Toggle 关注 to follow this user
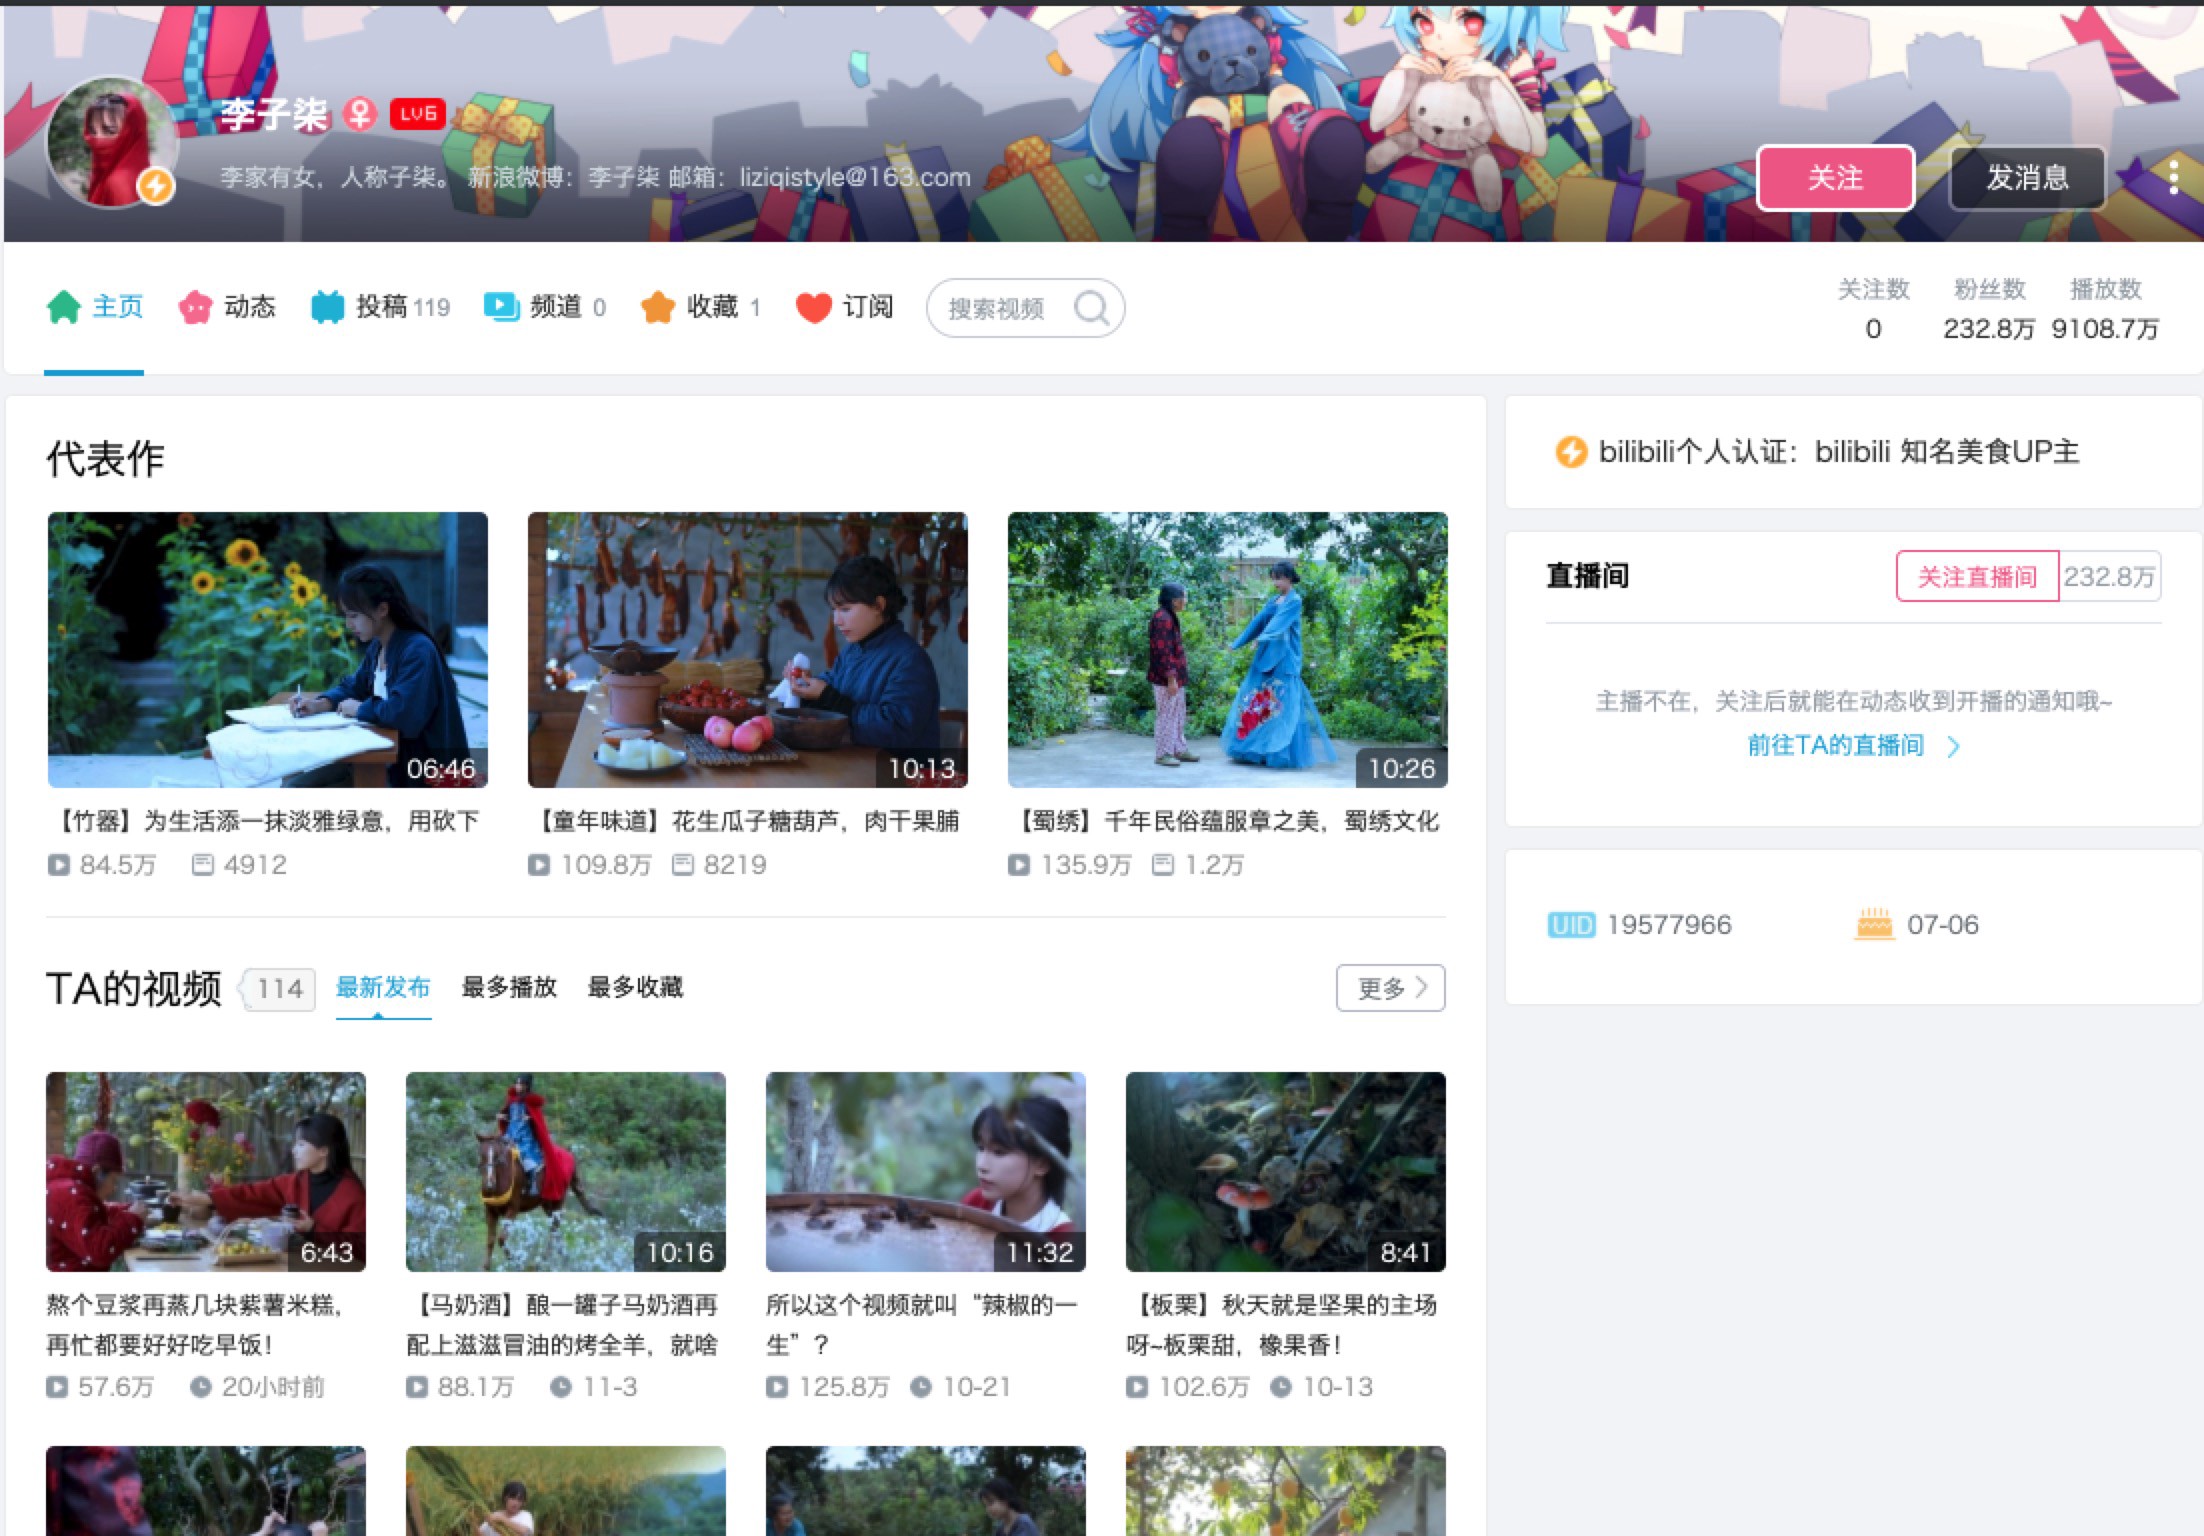 [x=1835, y=178]
